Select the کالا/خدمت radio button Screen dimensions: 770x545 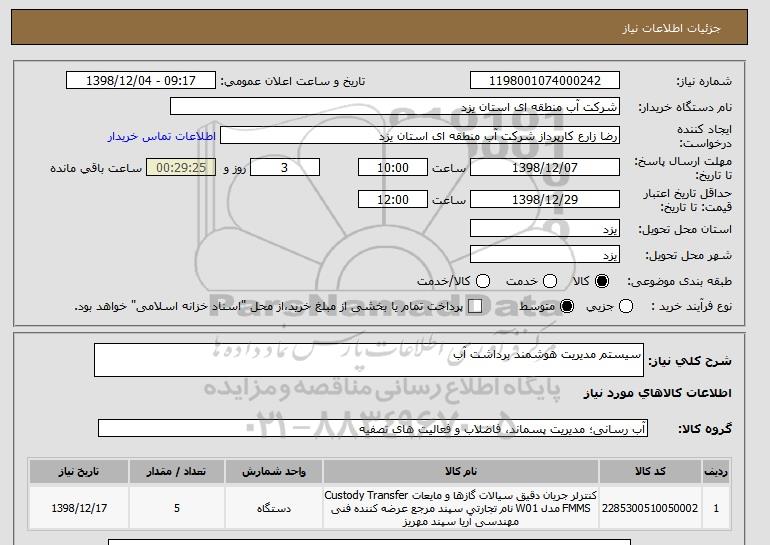[x=483, y=281]
